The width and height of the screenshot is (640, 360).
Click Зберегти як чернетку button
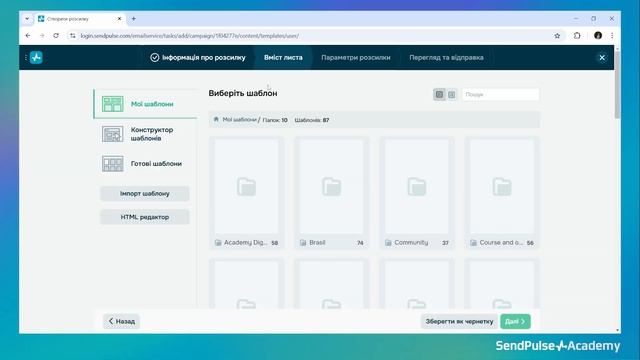pos(459,321)
